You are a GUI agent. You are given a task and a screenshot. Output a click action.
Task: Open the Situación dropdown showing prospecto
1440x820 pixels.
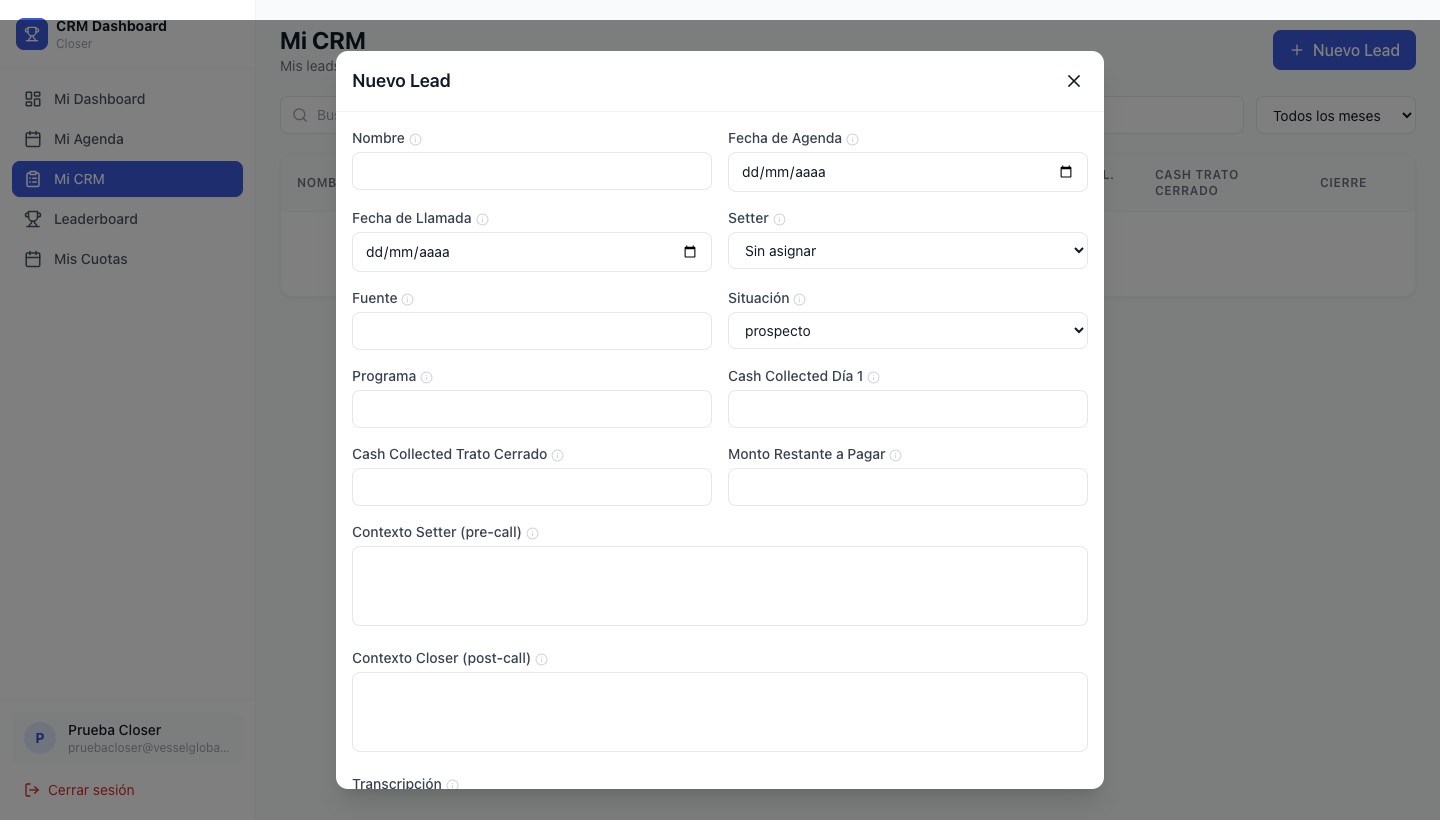(x=907, y=330)
